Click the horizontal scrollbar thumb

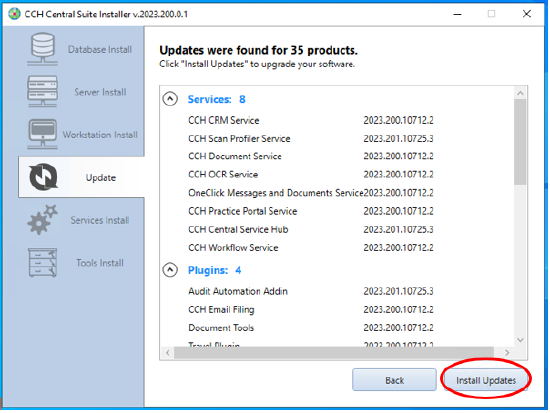pyautogui.click(x=334, y=353)
